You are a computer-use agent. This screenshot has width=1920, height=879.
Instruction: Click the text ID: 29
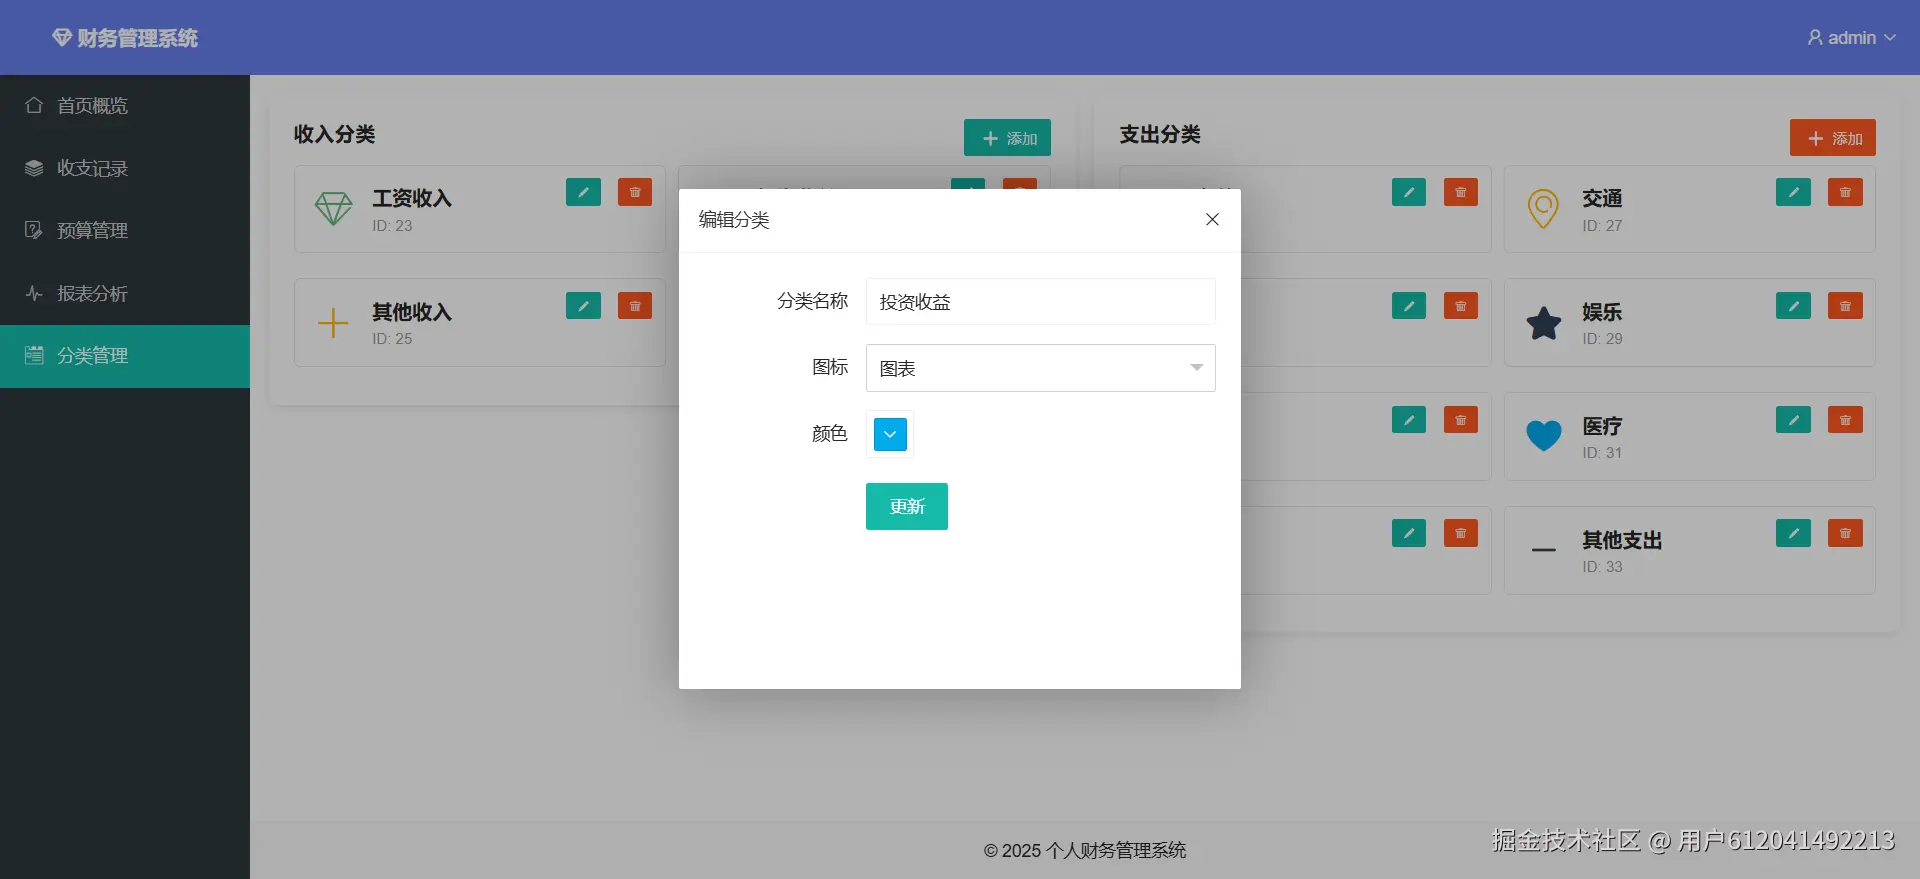(1602, 339)
